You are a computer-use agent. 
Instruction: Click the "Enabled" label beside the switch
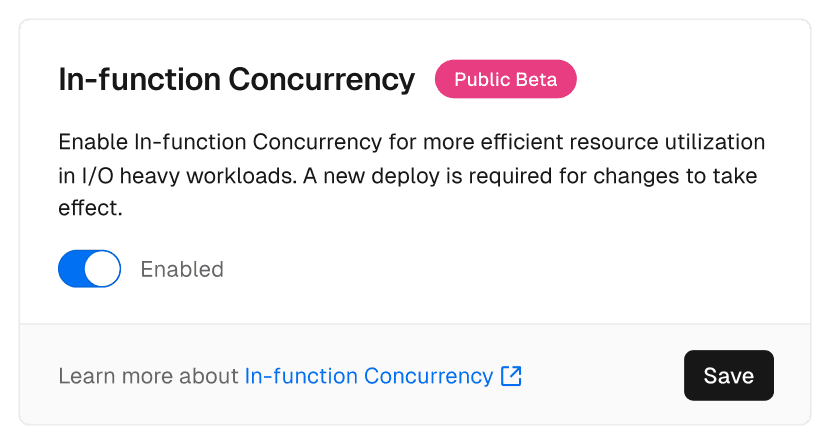pyautogui.click(x=182, y=269)
